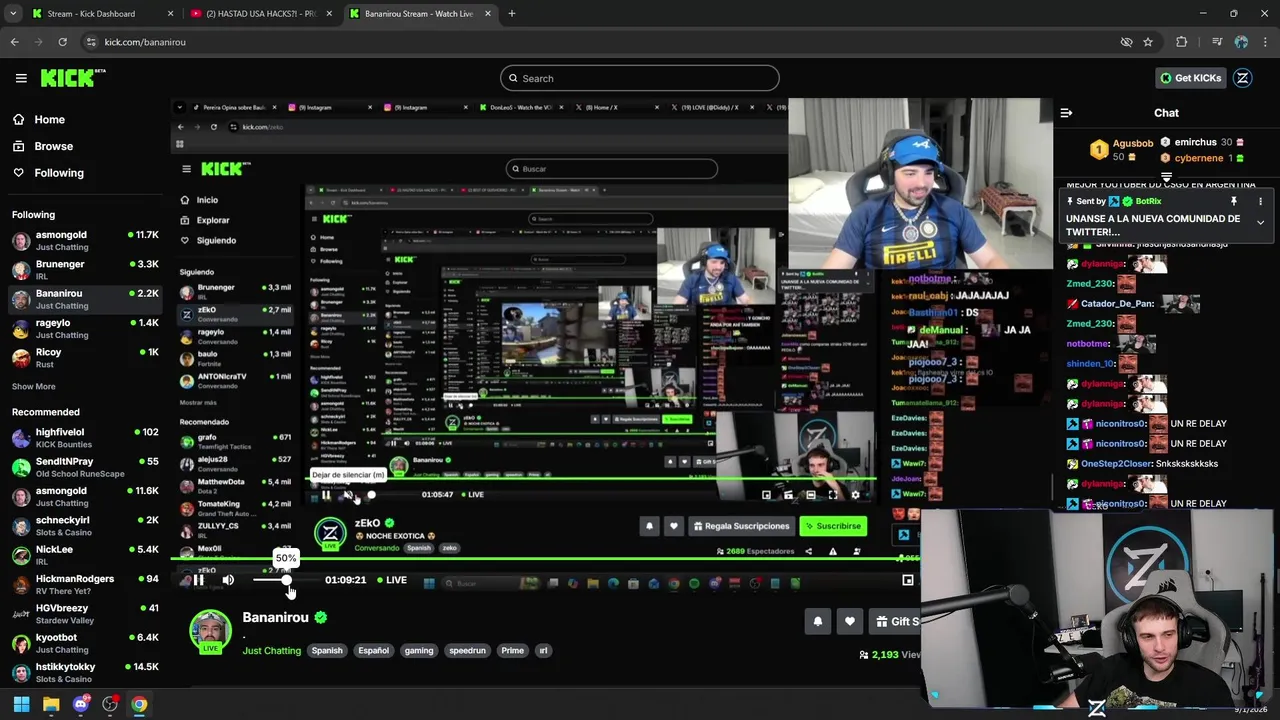Screen dimensions: 1280x720
Task: Unpin the BotRix pinned message
Action: click(1234, 201)
